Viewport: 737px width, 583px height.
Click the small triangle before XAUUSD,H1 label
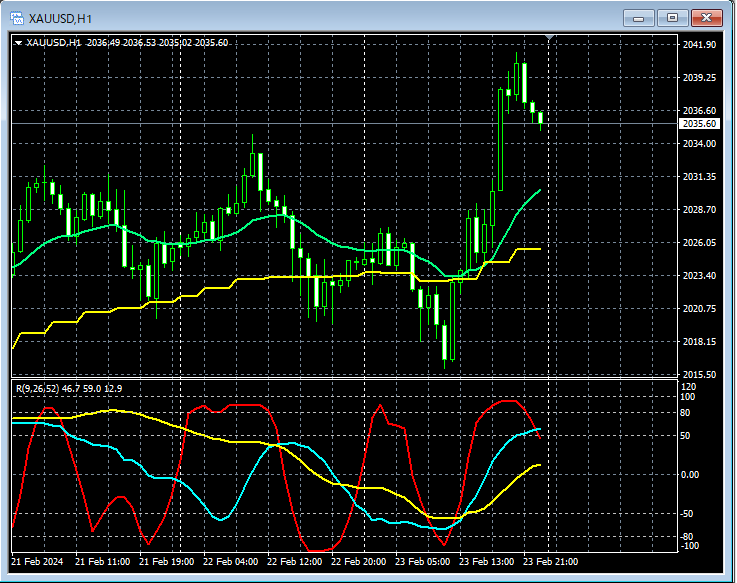pyautogui.click(x=18, y=43)
